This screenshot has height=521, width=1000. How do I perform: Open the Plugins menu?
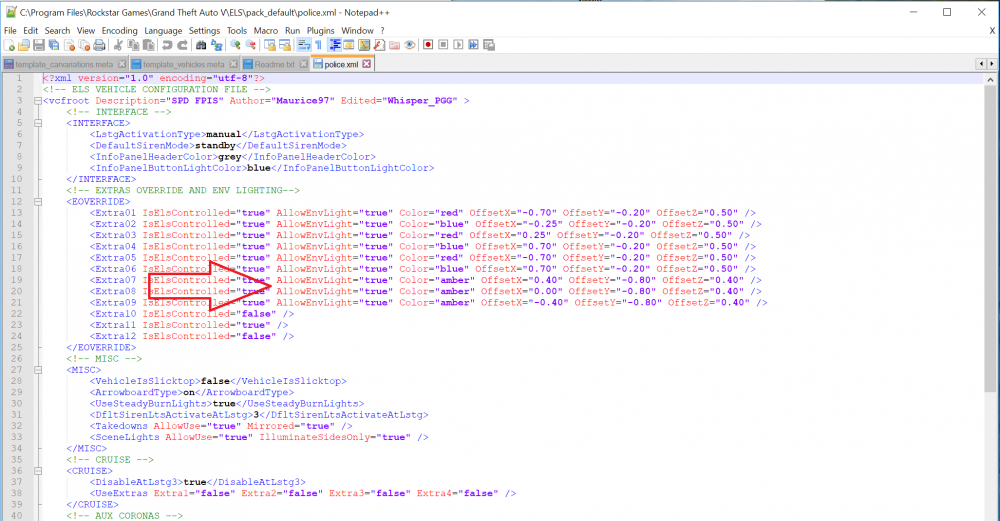coord(320,31)
